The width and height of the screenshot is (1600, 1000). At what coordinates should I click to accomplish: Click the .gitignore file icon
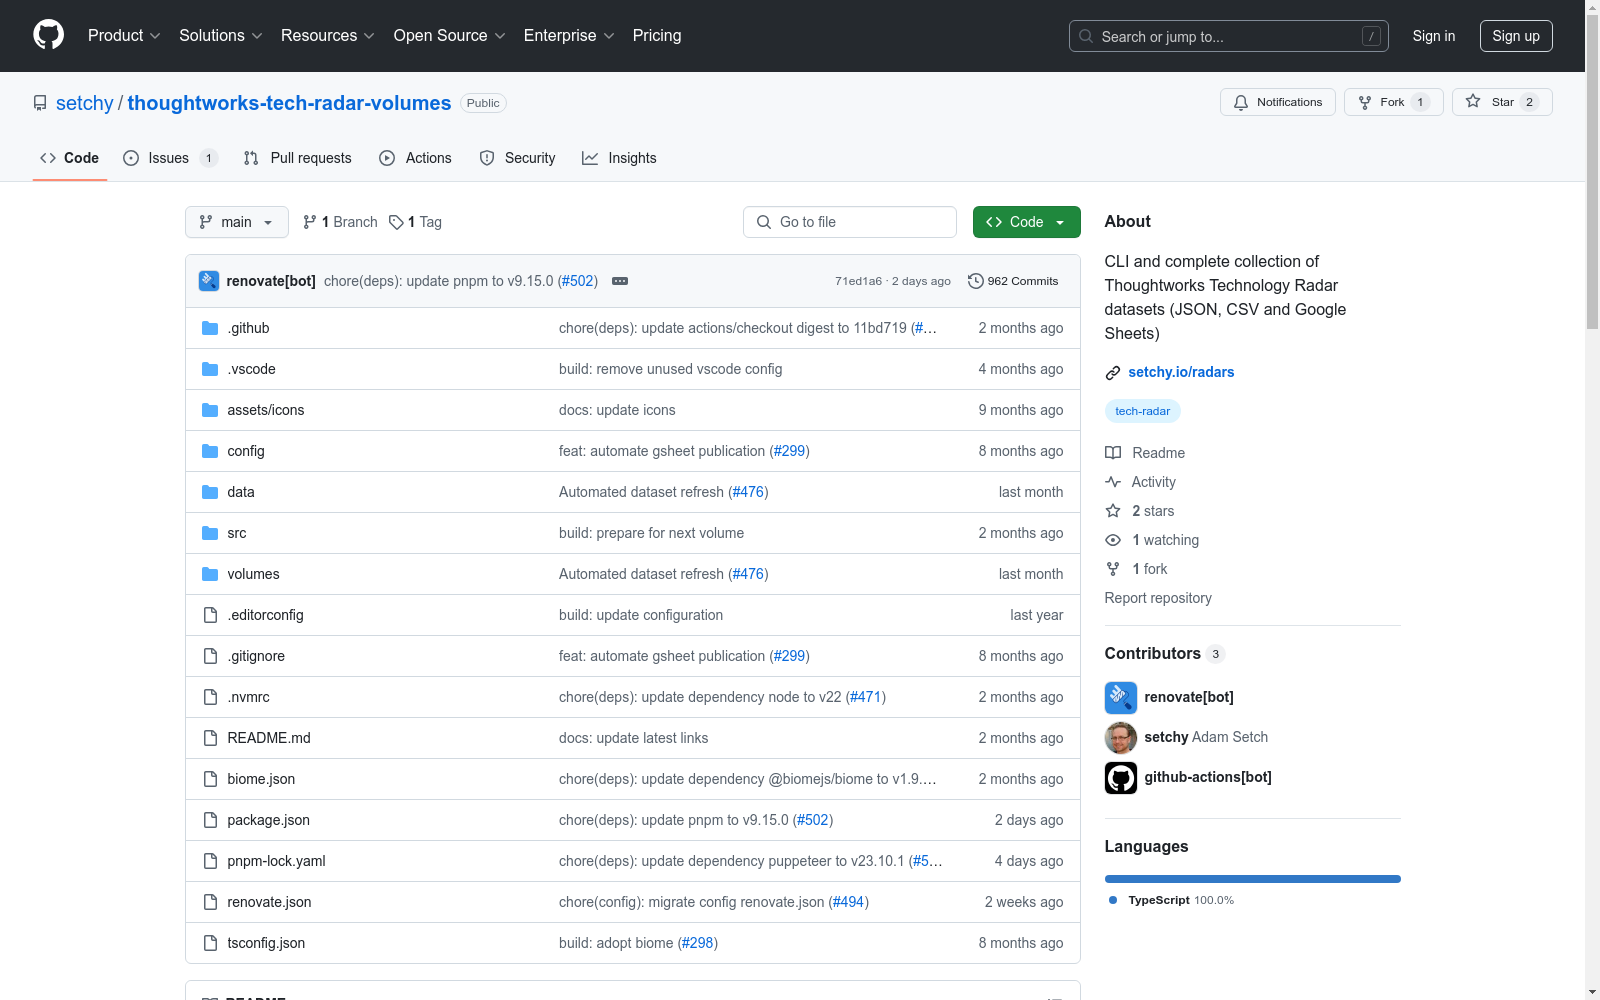pos(210,656)
